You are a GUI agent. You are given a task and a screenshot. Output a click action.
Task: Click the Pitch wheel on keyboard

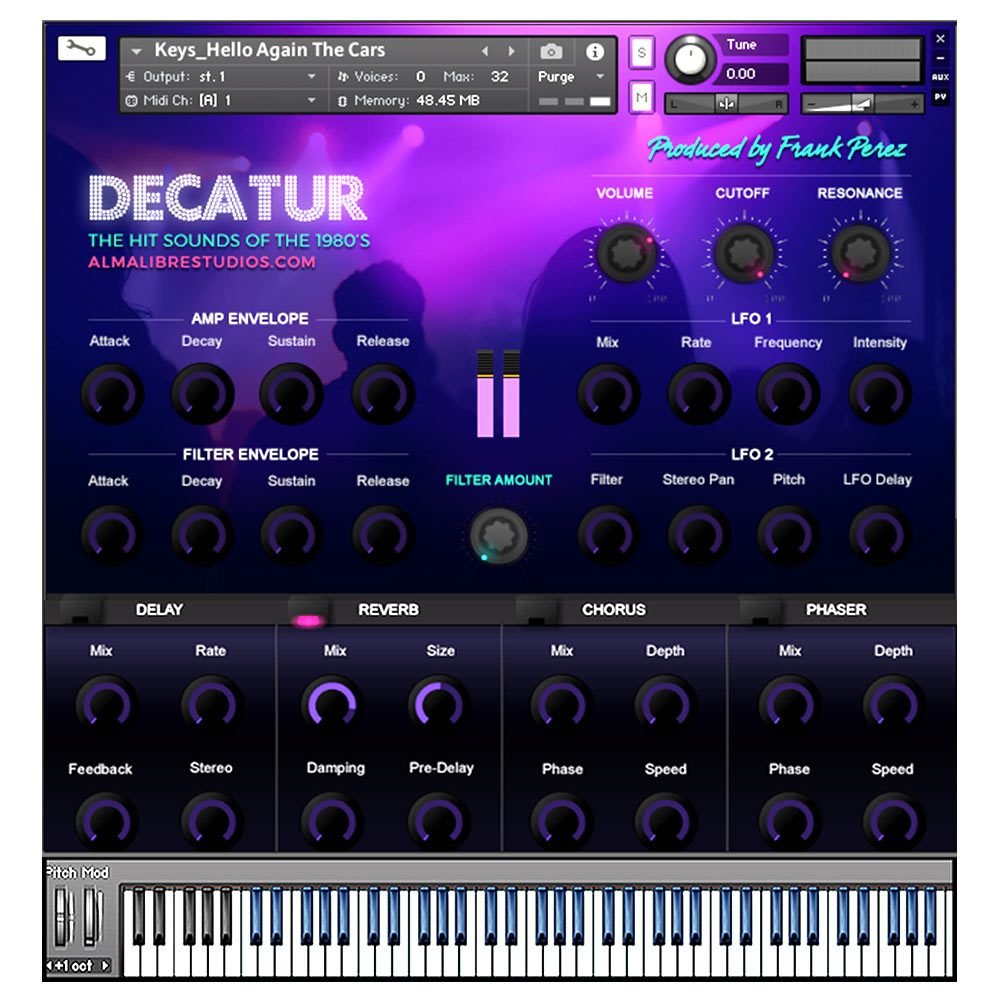[x=64, y=916]
